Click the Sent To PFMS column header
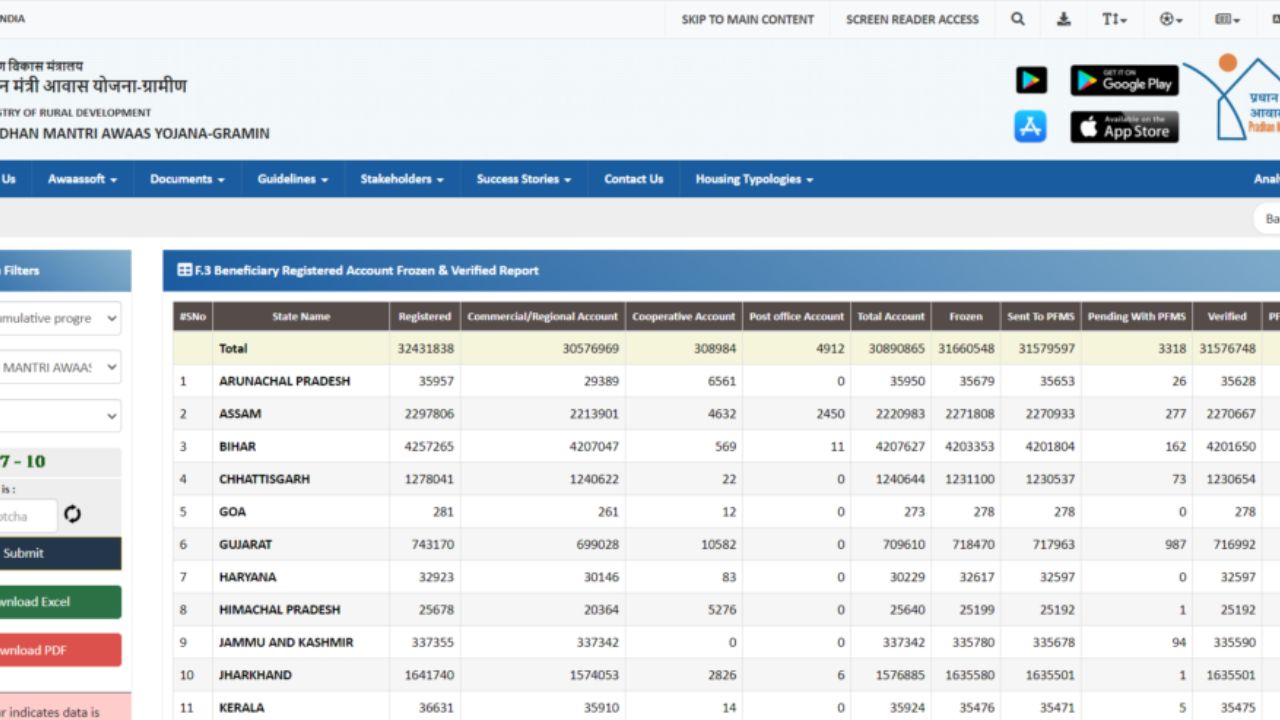Screen dimensions: 1280x720 (1041, 316)
